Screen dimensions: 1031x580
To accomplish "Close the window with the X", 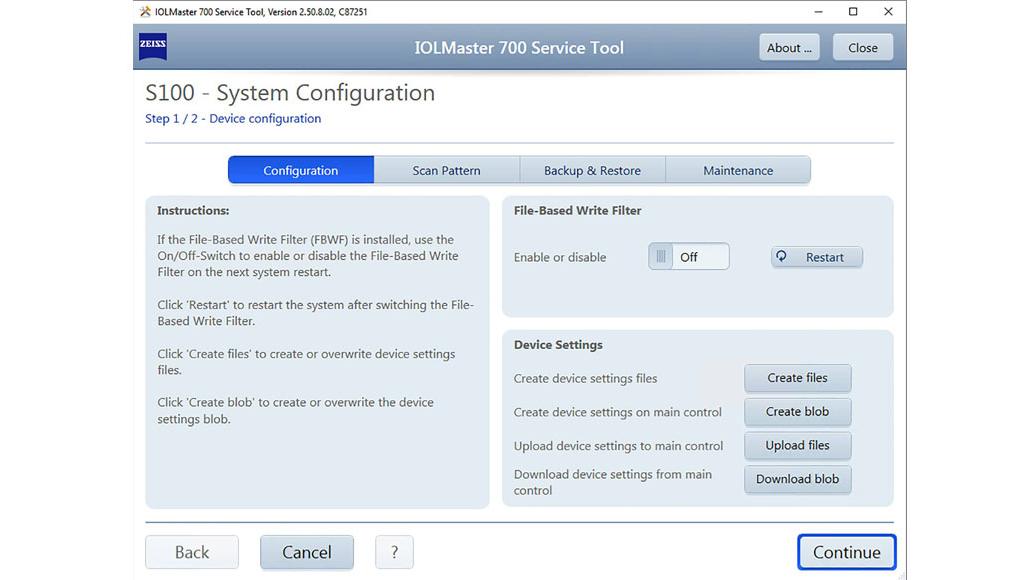I will point(888,12).
